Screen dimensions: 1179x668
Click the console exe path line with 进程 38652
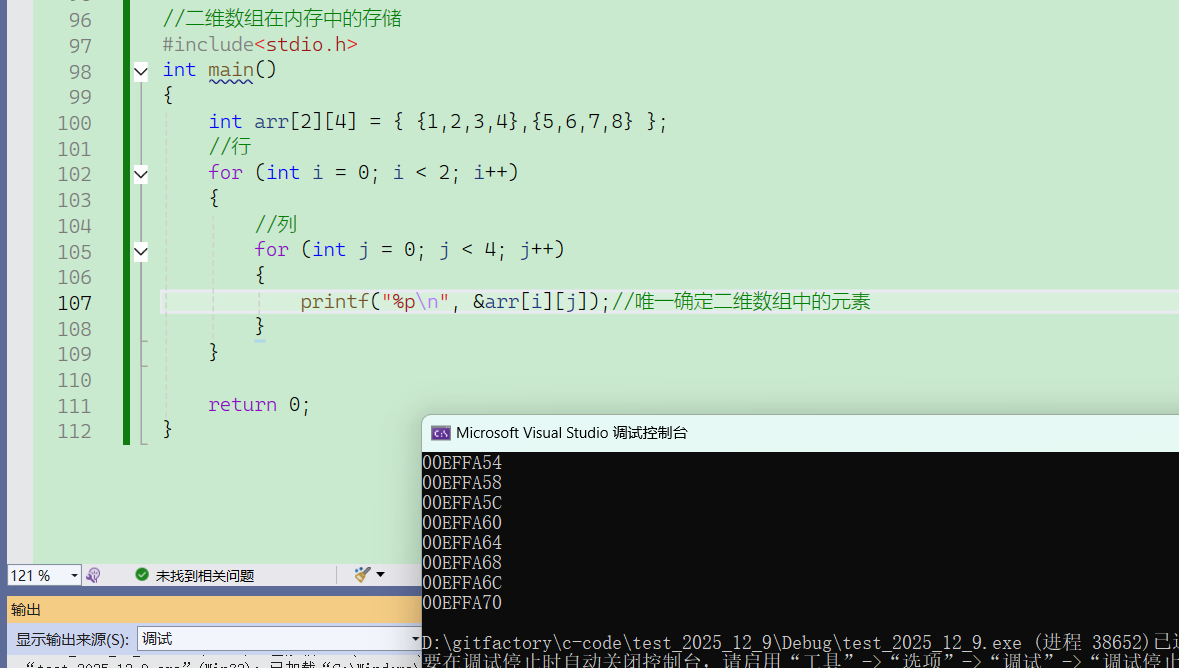click(x=800, y=643)
